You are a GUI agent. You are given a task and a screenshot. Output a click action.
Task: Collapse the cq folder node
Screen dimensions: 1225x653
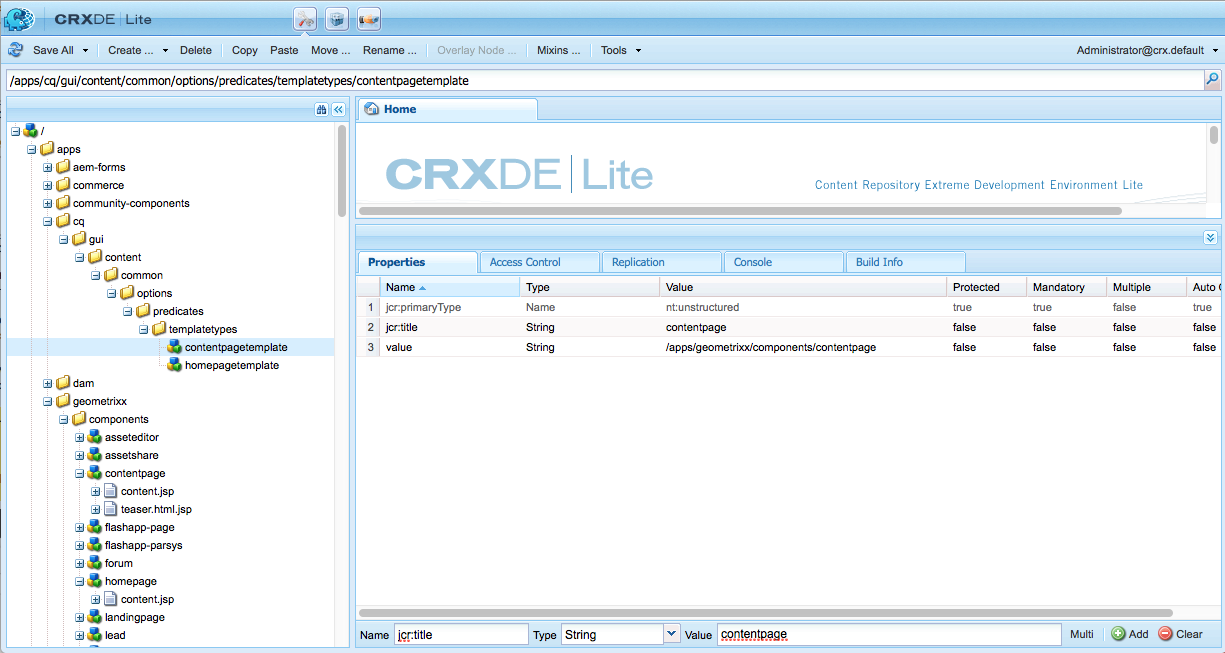coord(48,221)
